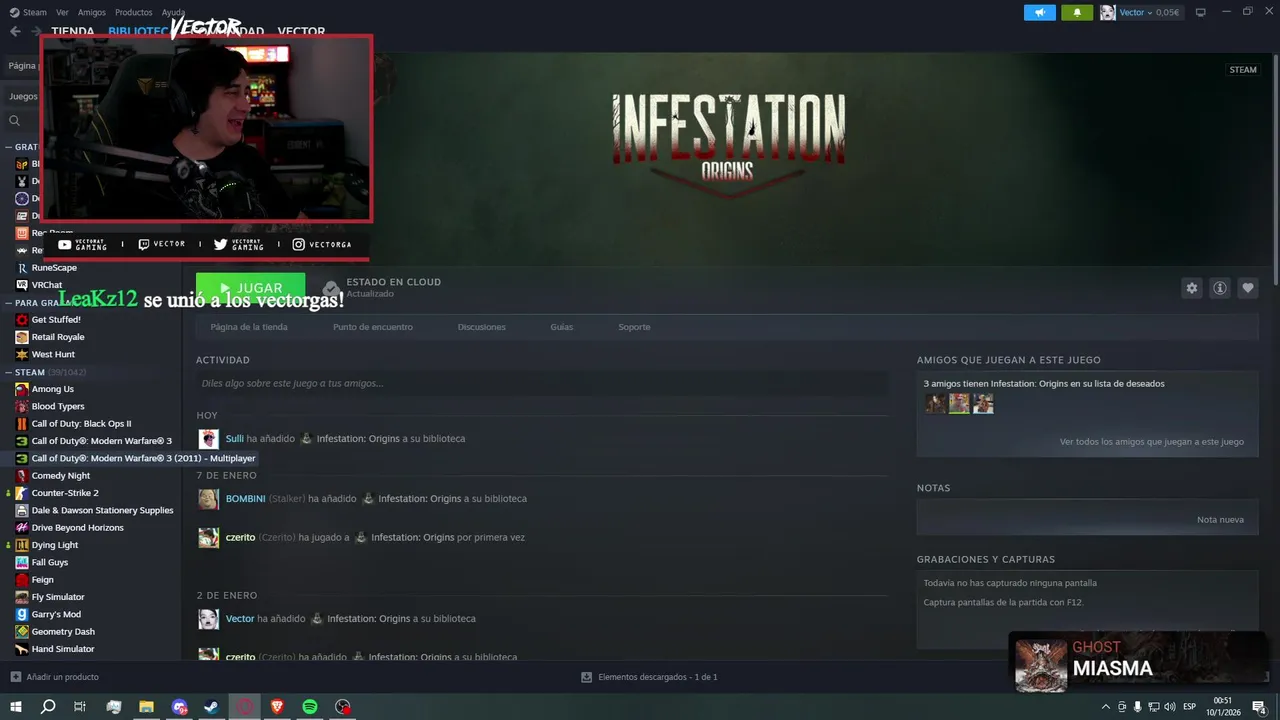Go back with the navigation arrow

15,31
